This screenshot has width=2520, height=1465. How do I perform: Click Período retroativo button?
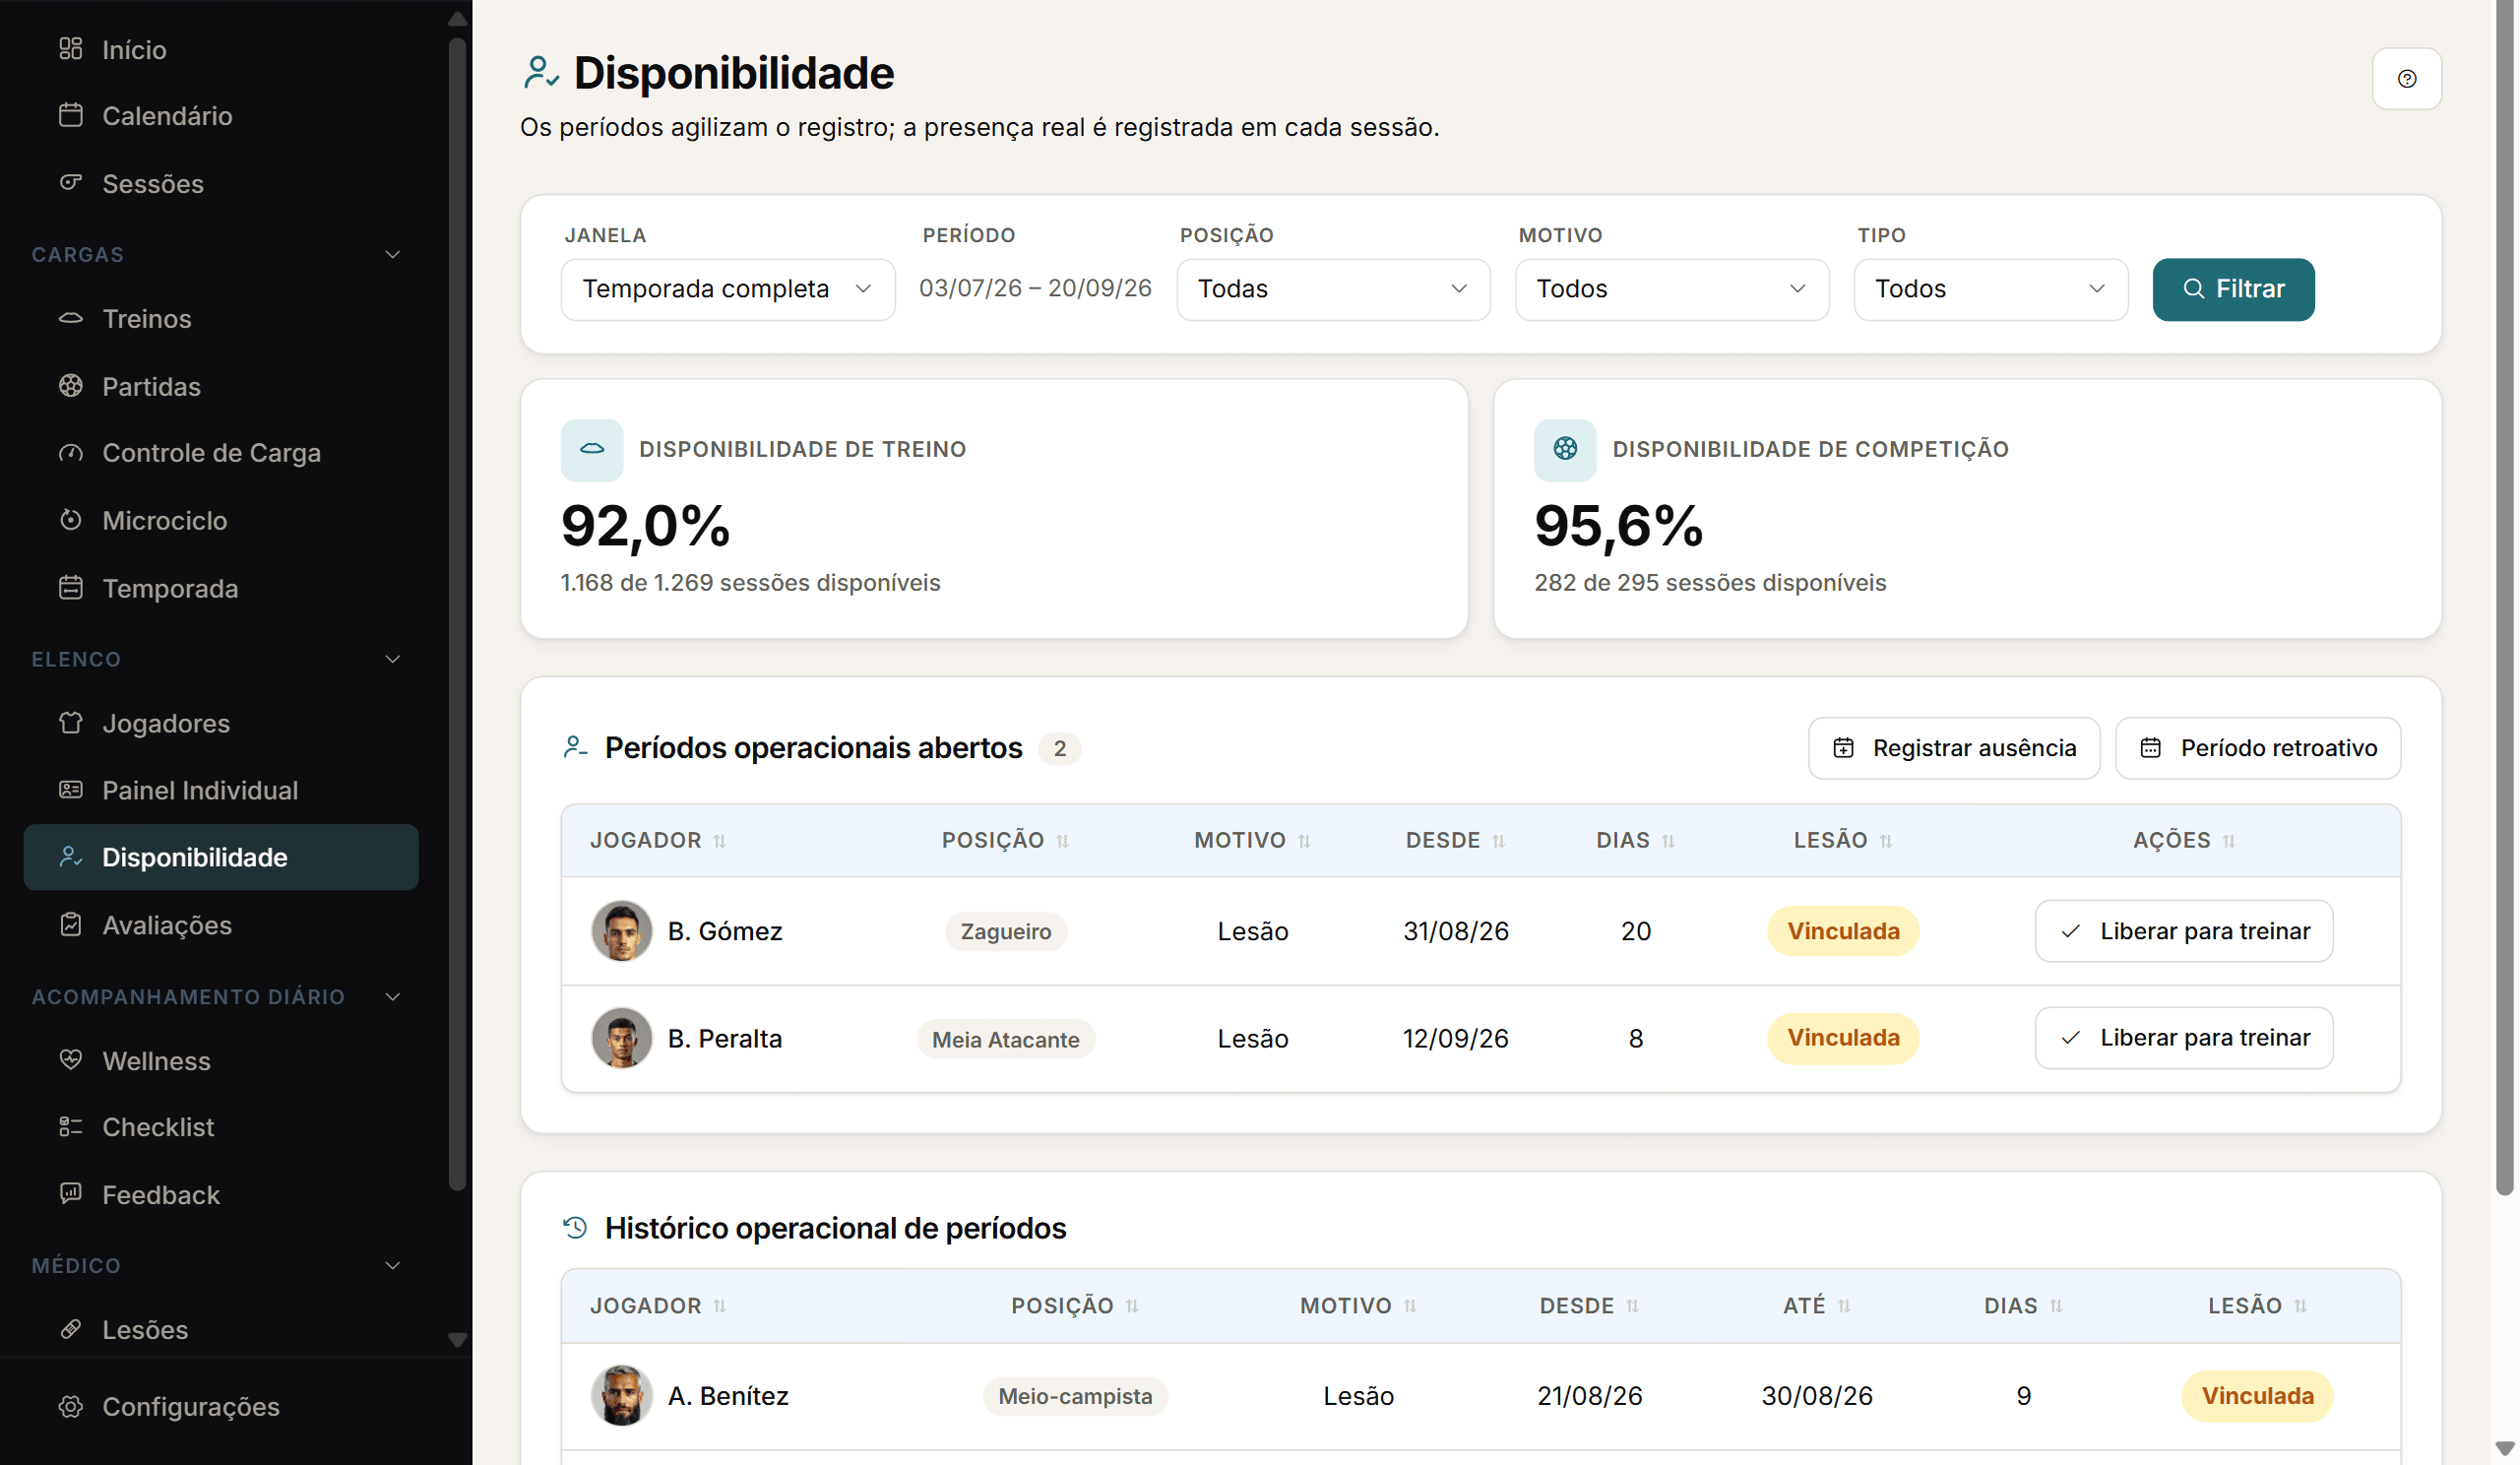(2257, 748)
